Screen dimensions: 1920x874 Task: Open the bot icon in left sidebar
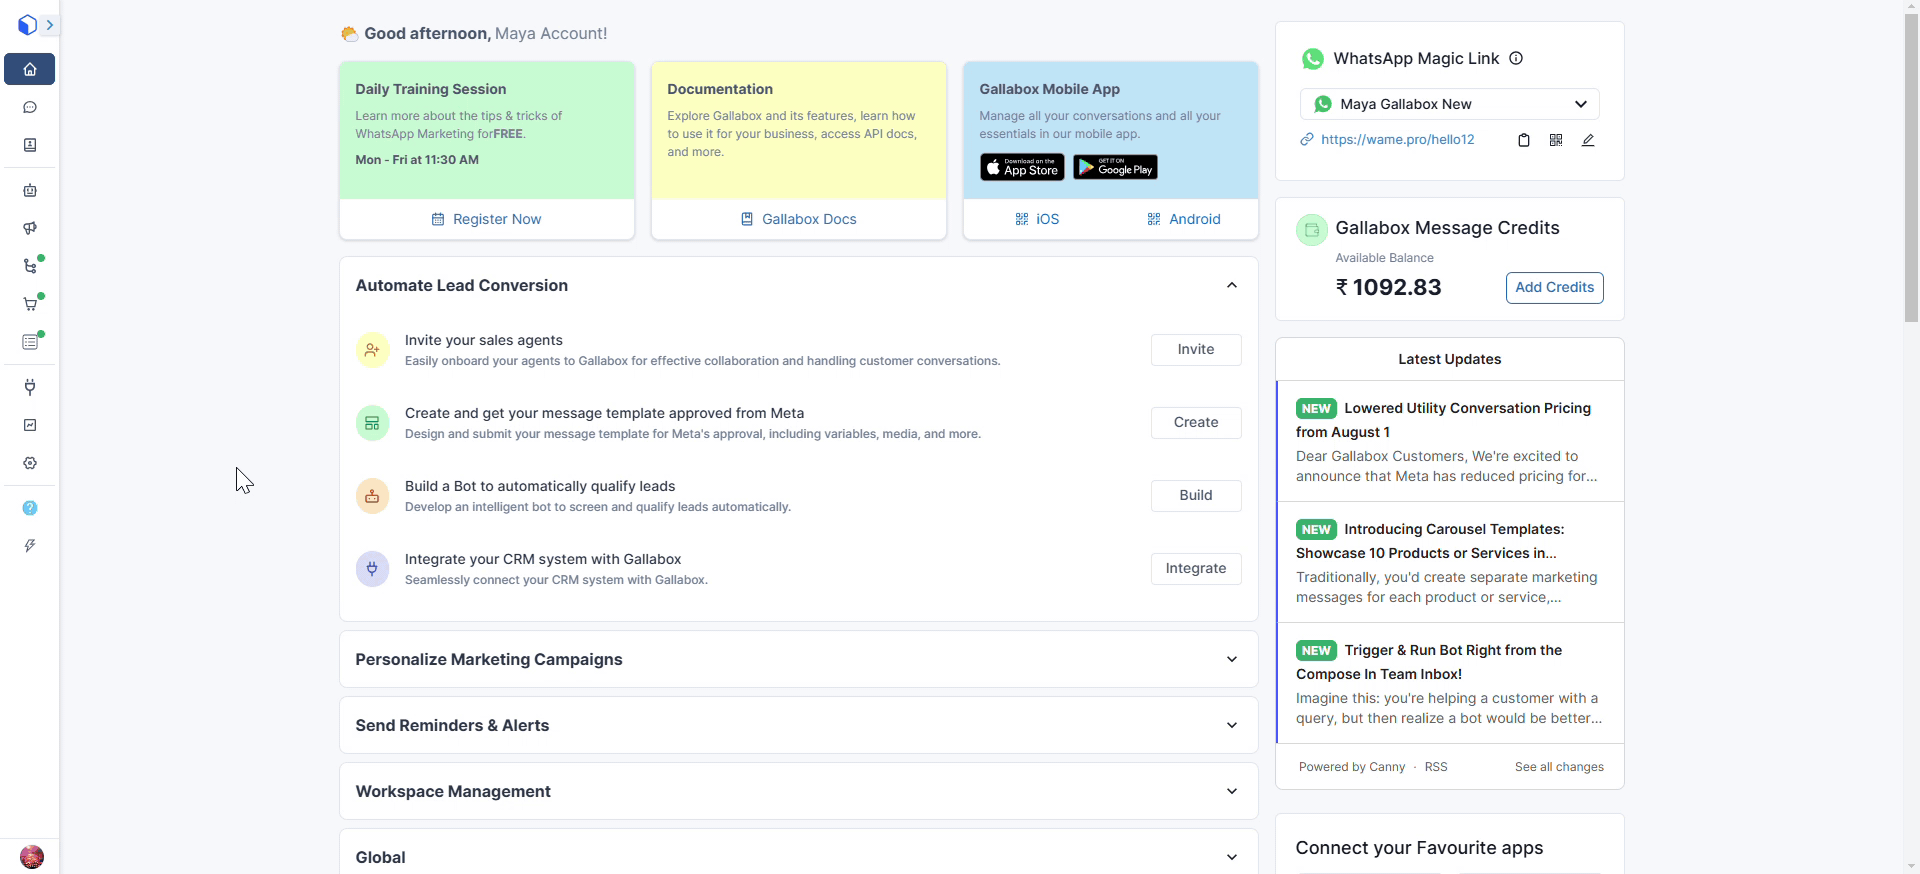coord(30,190)
